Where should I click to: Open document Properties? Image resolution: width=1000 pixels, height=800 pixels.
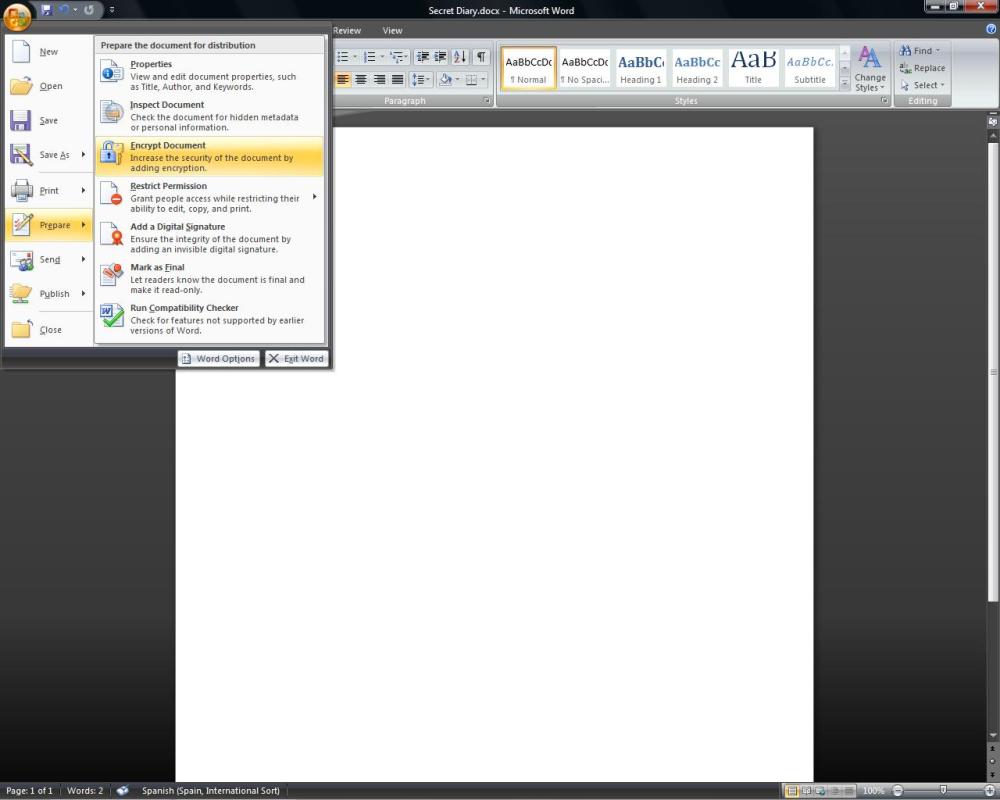pos(210,75)
